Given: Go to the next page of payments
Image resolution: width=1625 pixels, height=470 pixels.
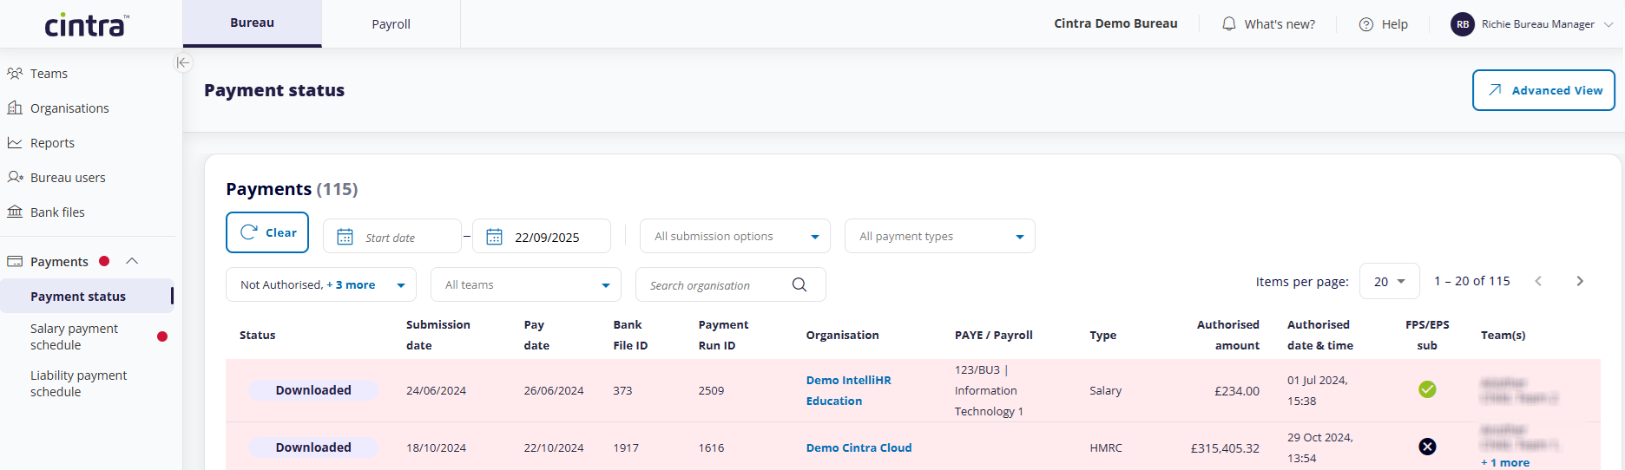Looking at the screenshot, I should pos(1580,281).
